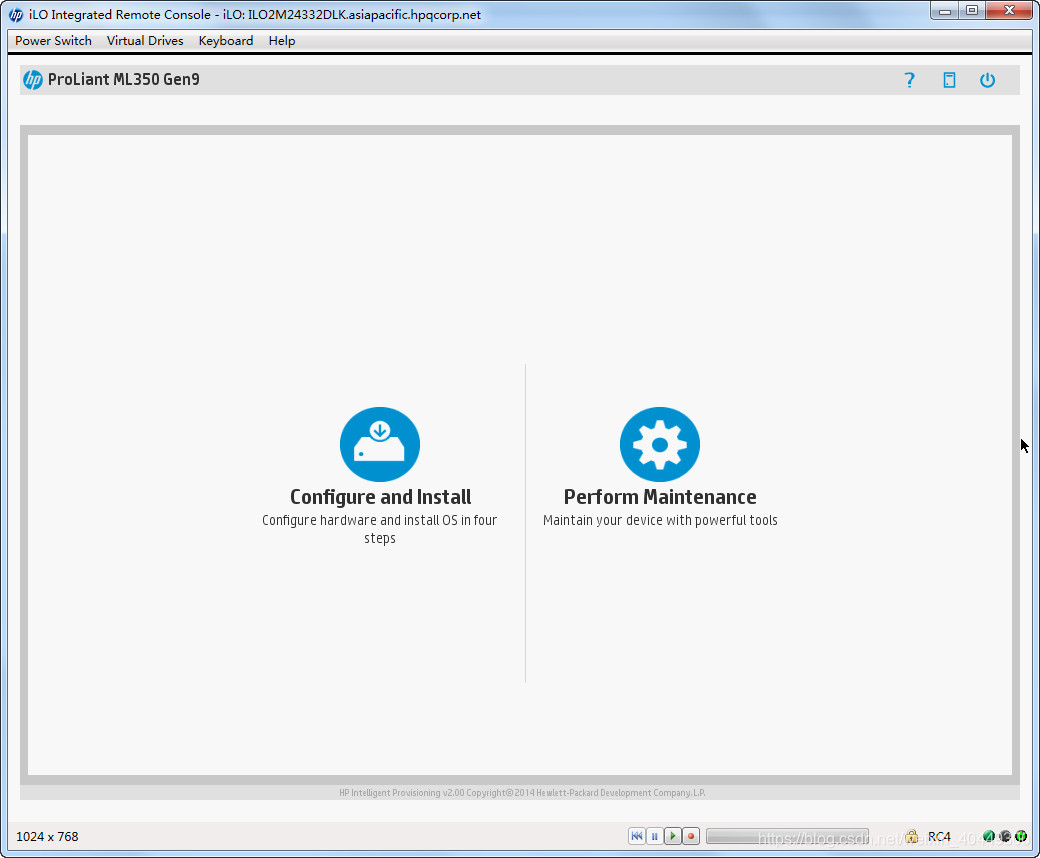Open the Help menu

(x=282, y=40)
